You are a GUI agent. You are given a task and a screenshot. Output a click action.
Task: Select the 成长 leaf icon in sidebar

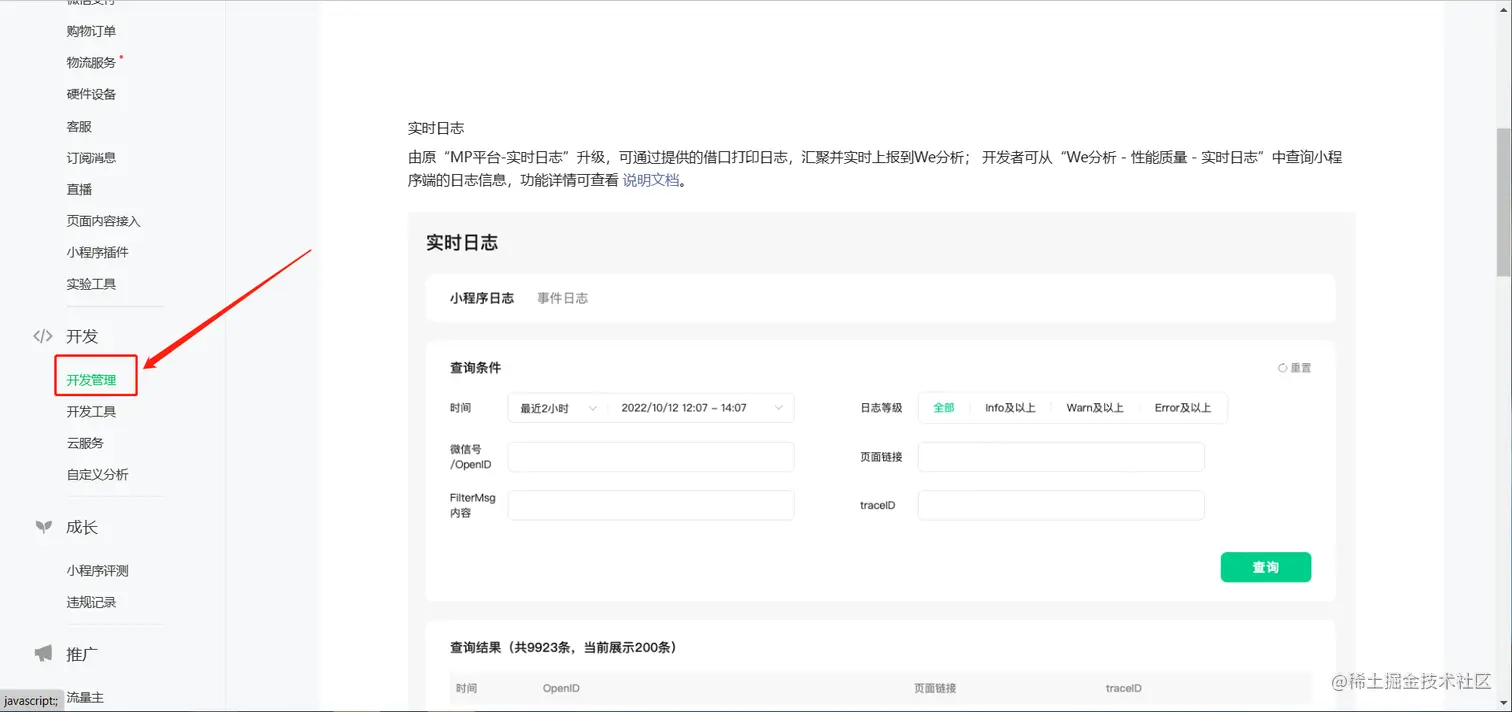pyautogui.click(x=44, y=527)
